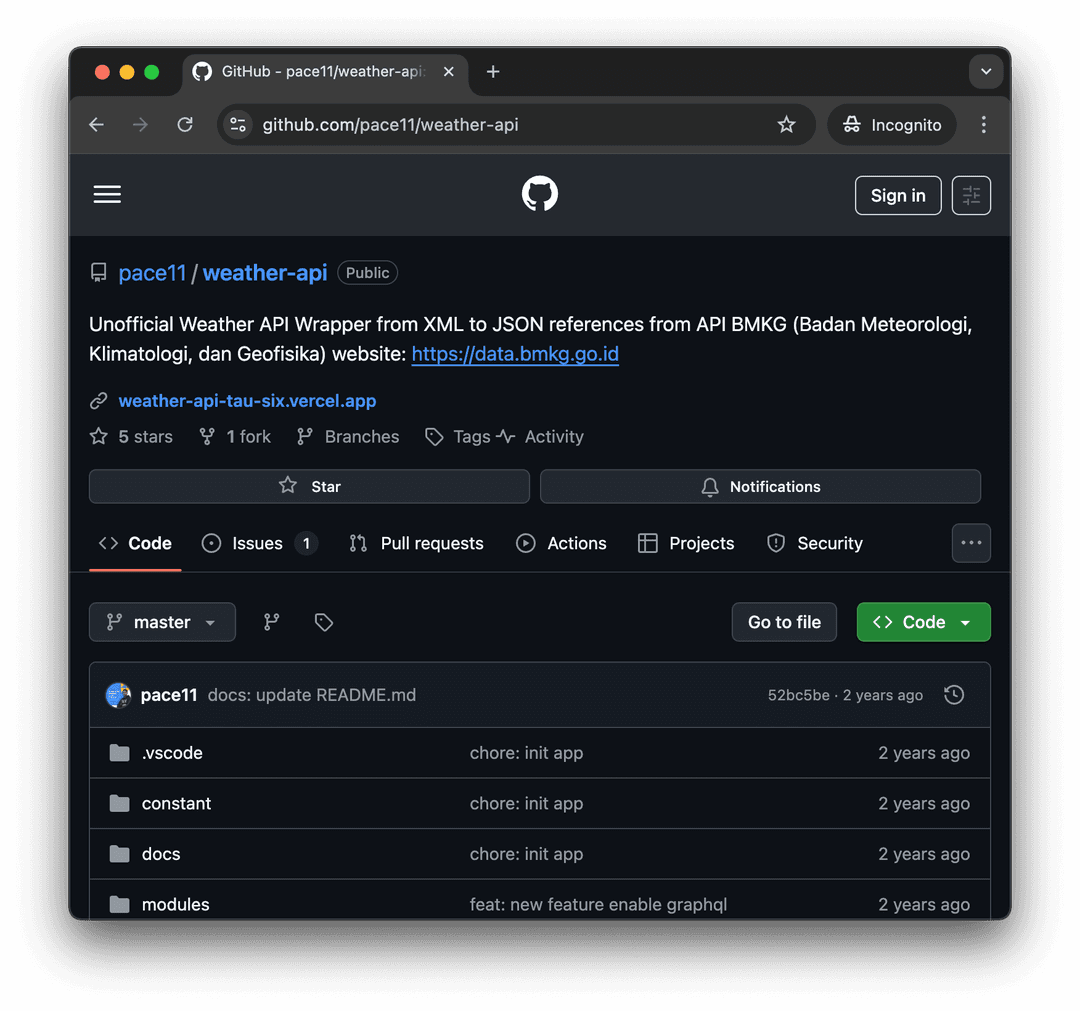The image size is (1080, 1011).
Task: Go forward in browser history
Action: [x=141, y=125]
